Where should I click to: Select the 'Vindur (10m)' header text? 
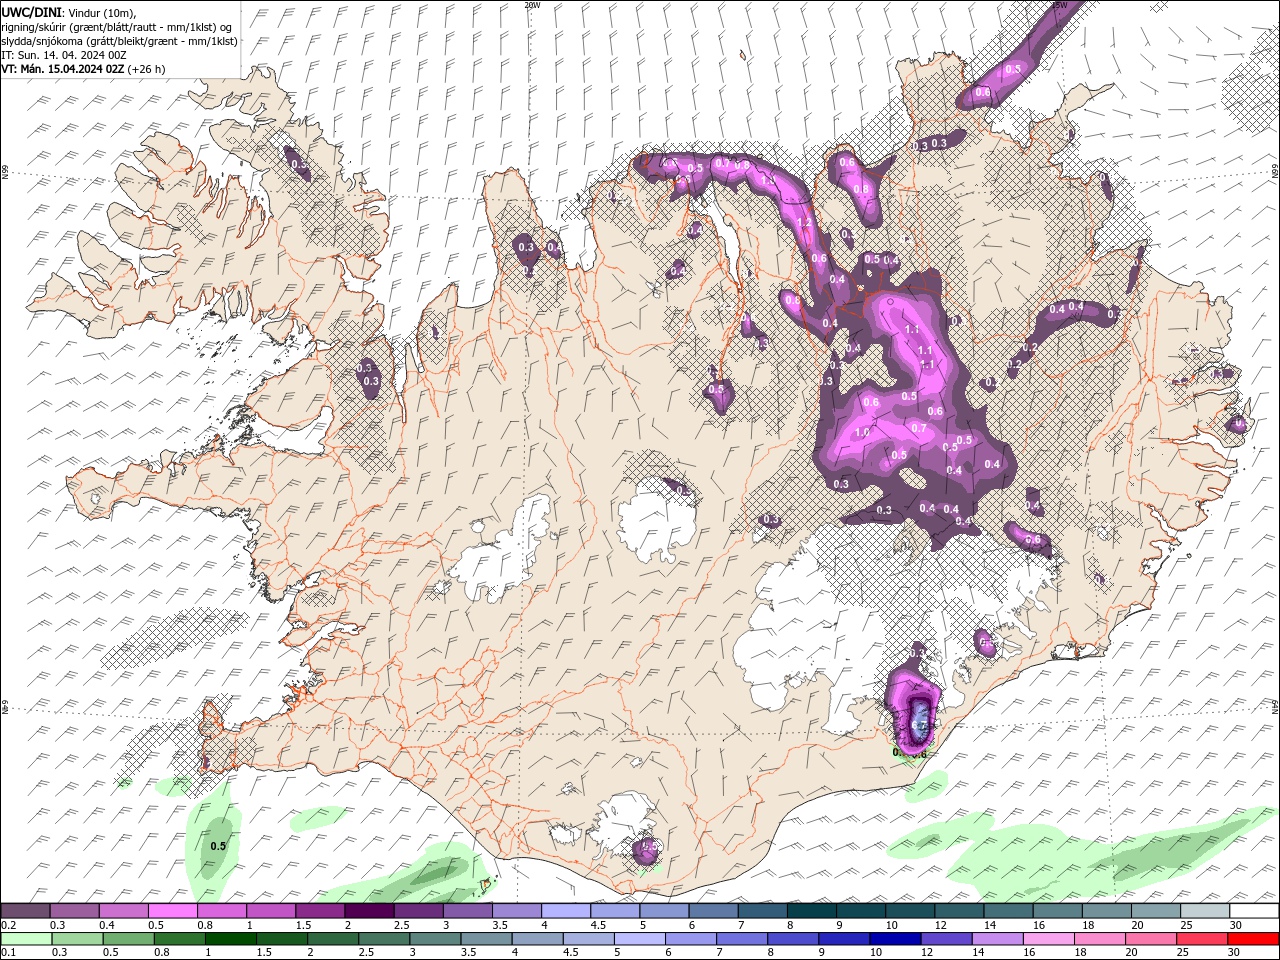pos(102,12)
